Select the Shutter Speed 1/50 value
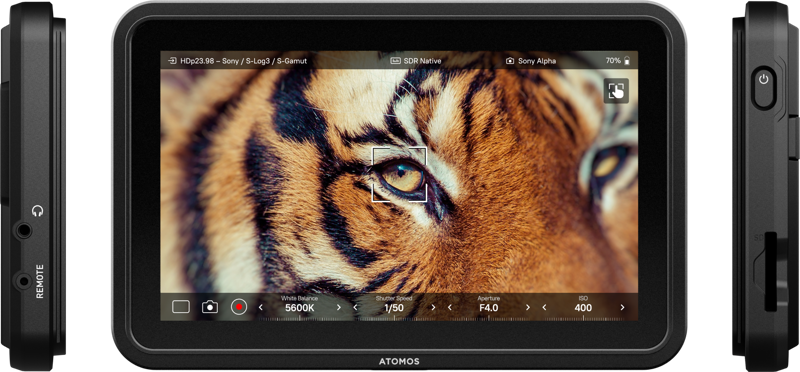 pos(394,308)
